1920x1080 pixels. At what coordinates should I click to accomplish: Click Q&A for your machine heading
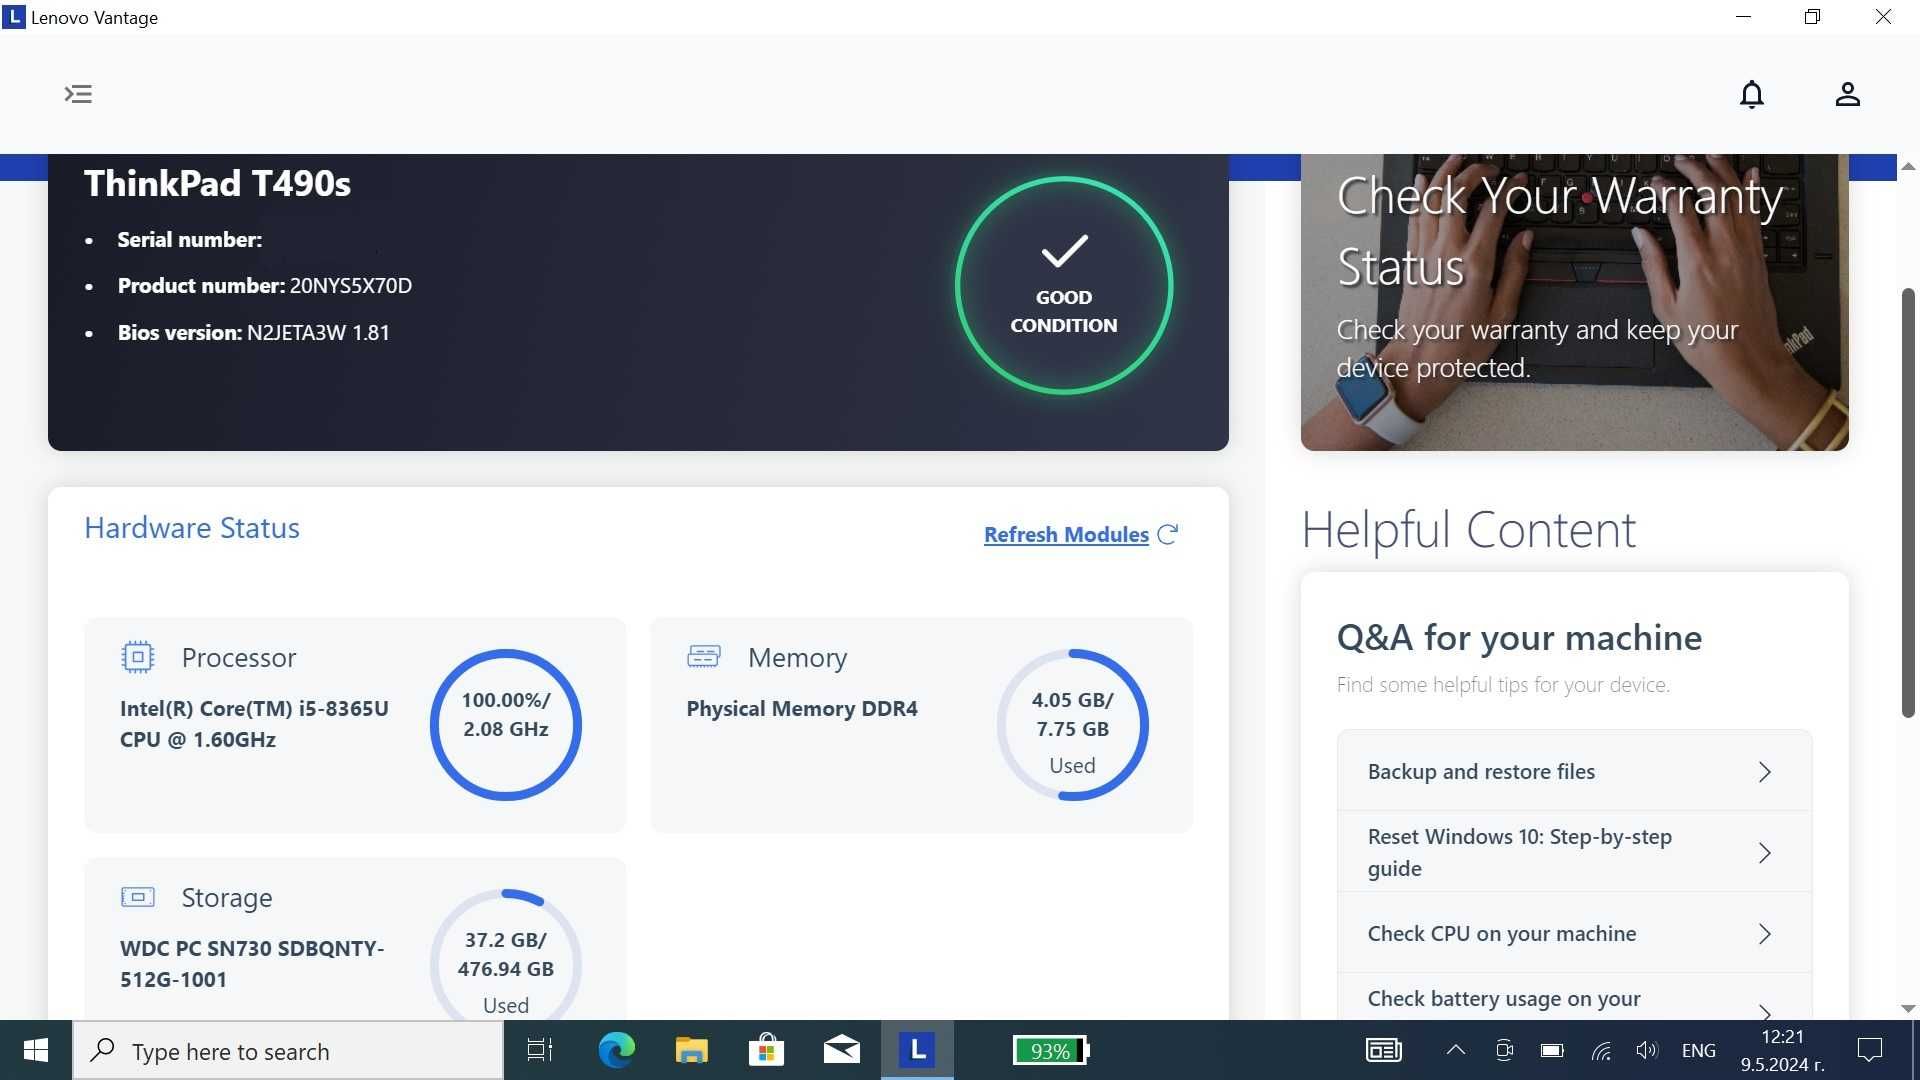1519,638
